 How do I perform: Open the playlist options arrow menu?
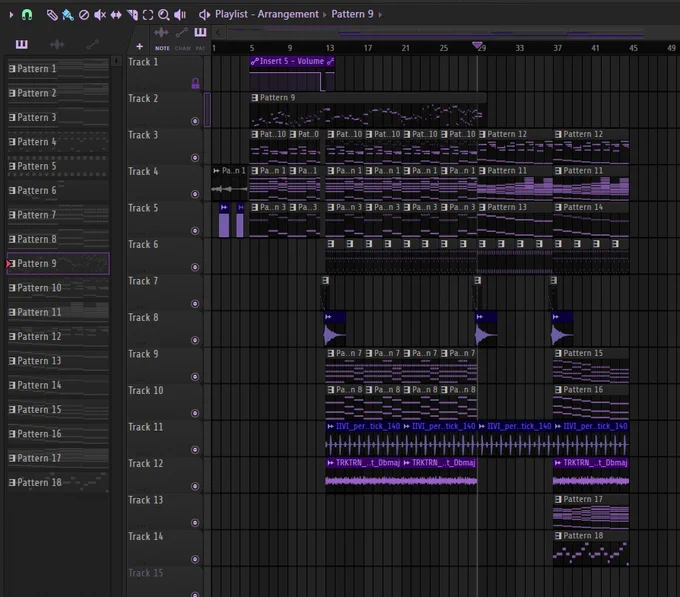(11, 15)
